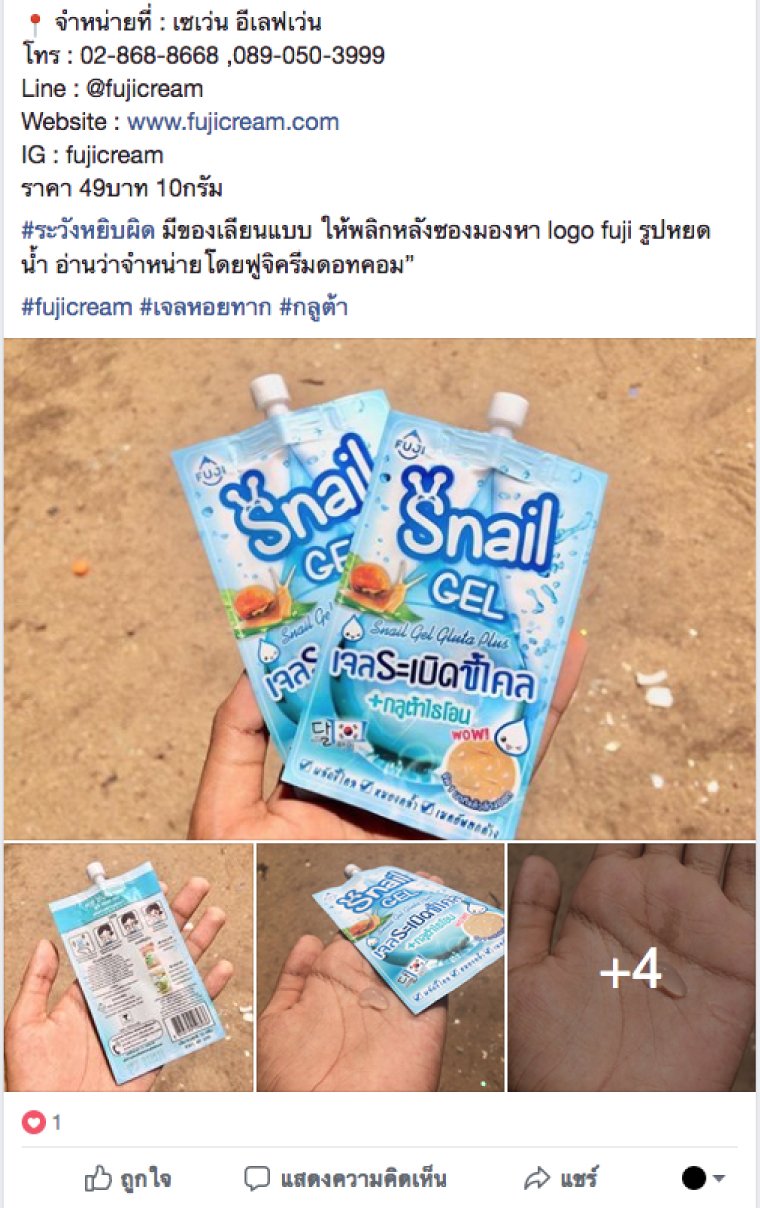This screenshot has height=1208, width=760.
Task: Click the red location pin emoji
Action: [33, 22]
